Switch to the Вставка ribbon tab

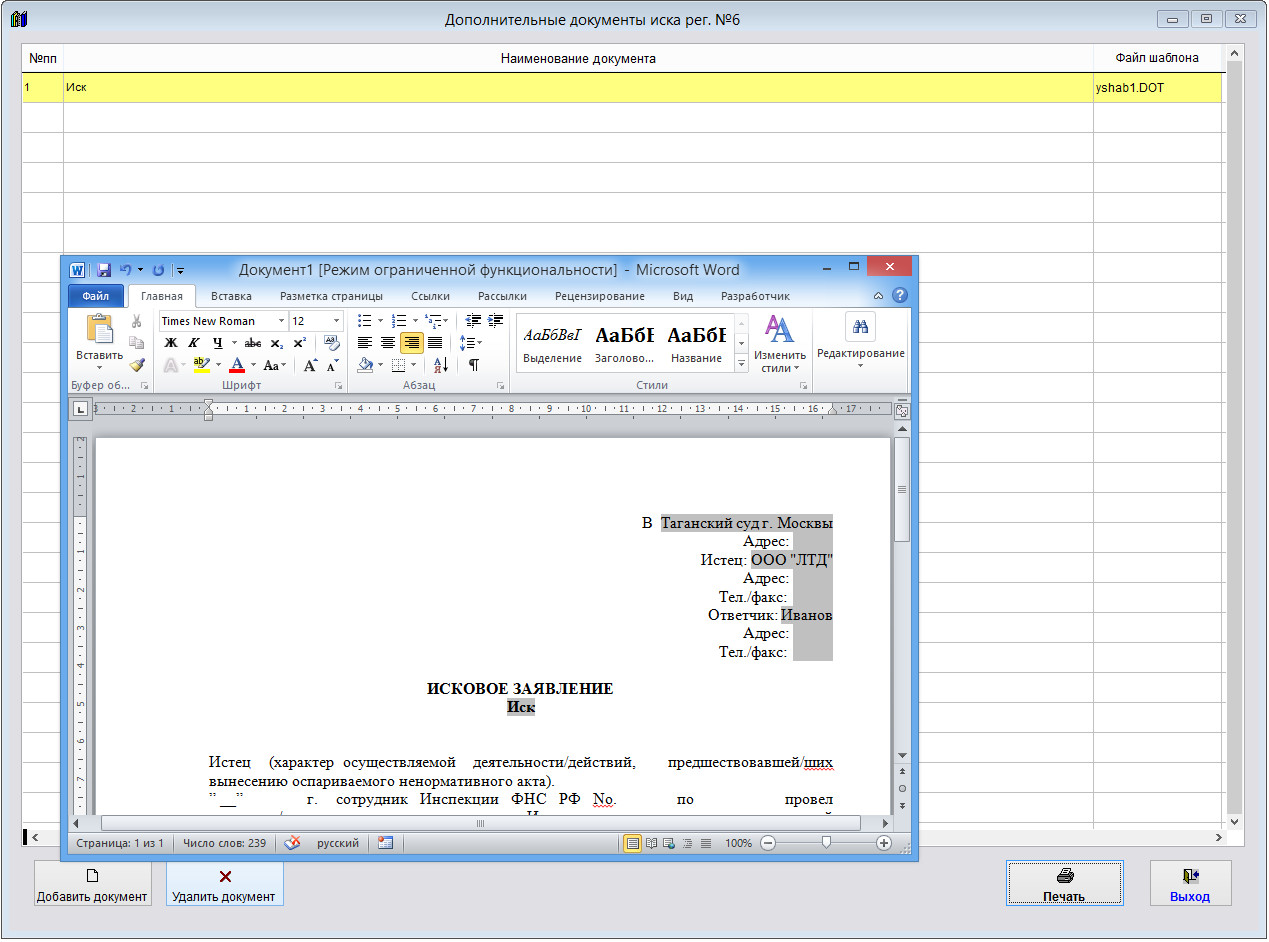pyautogui.click(x=231, y=296)
